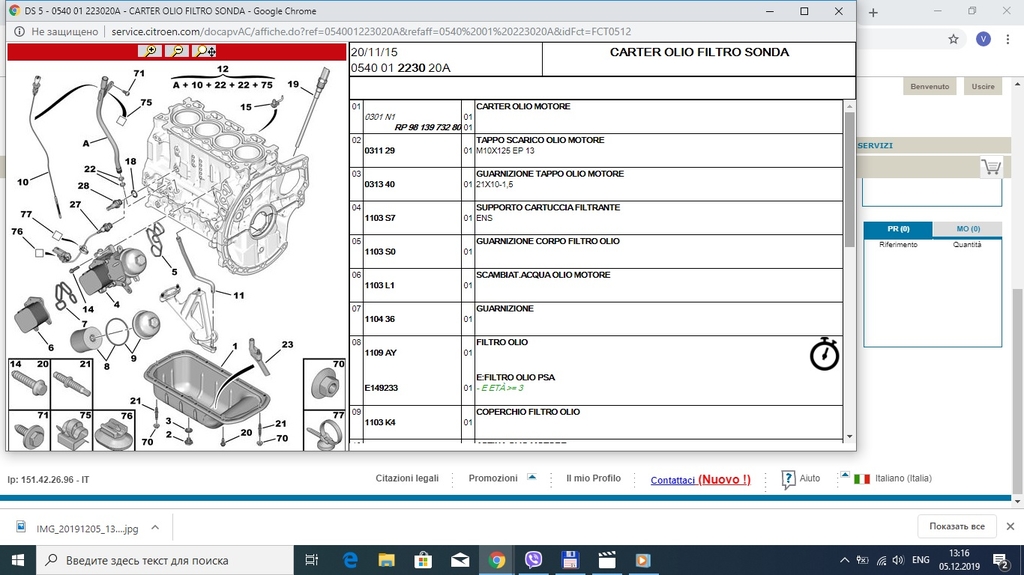This screenshot has width=1024, height=575.
Task: View the not-secure site info icon
Action: [19, 31]
